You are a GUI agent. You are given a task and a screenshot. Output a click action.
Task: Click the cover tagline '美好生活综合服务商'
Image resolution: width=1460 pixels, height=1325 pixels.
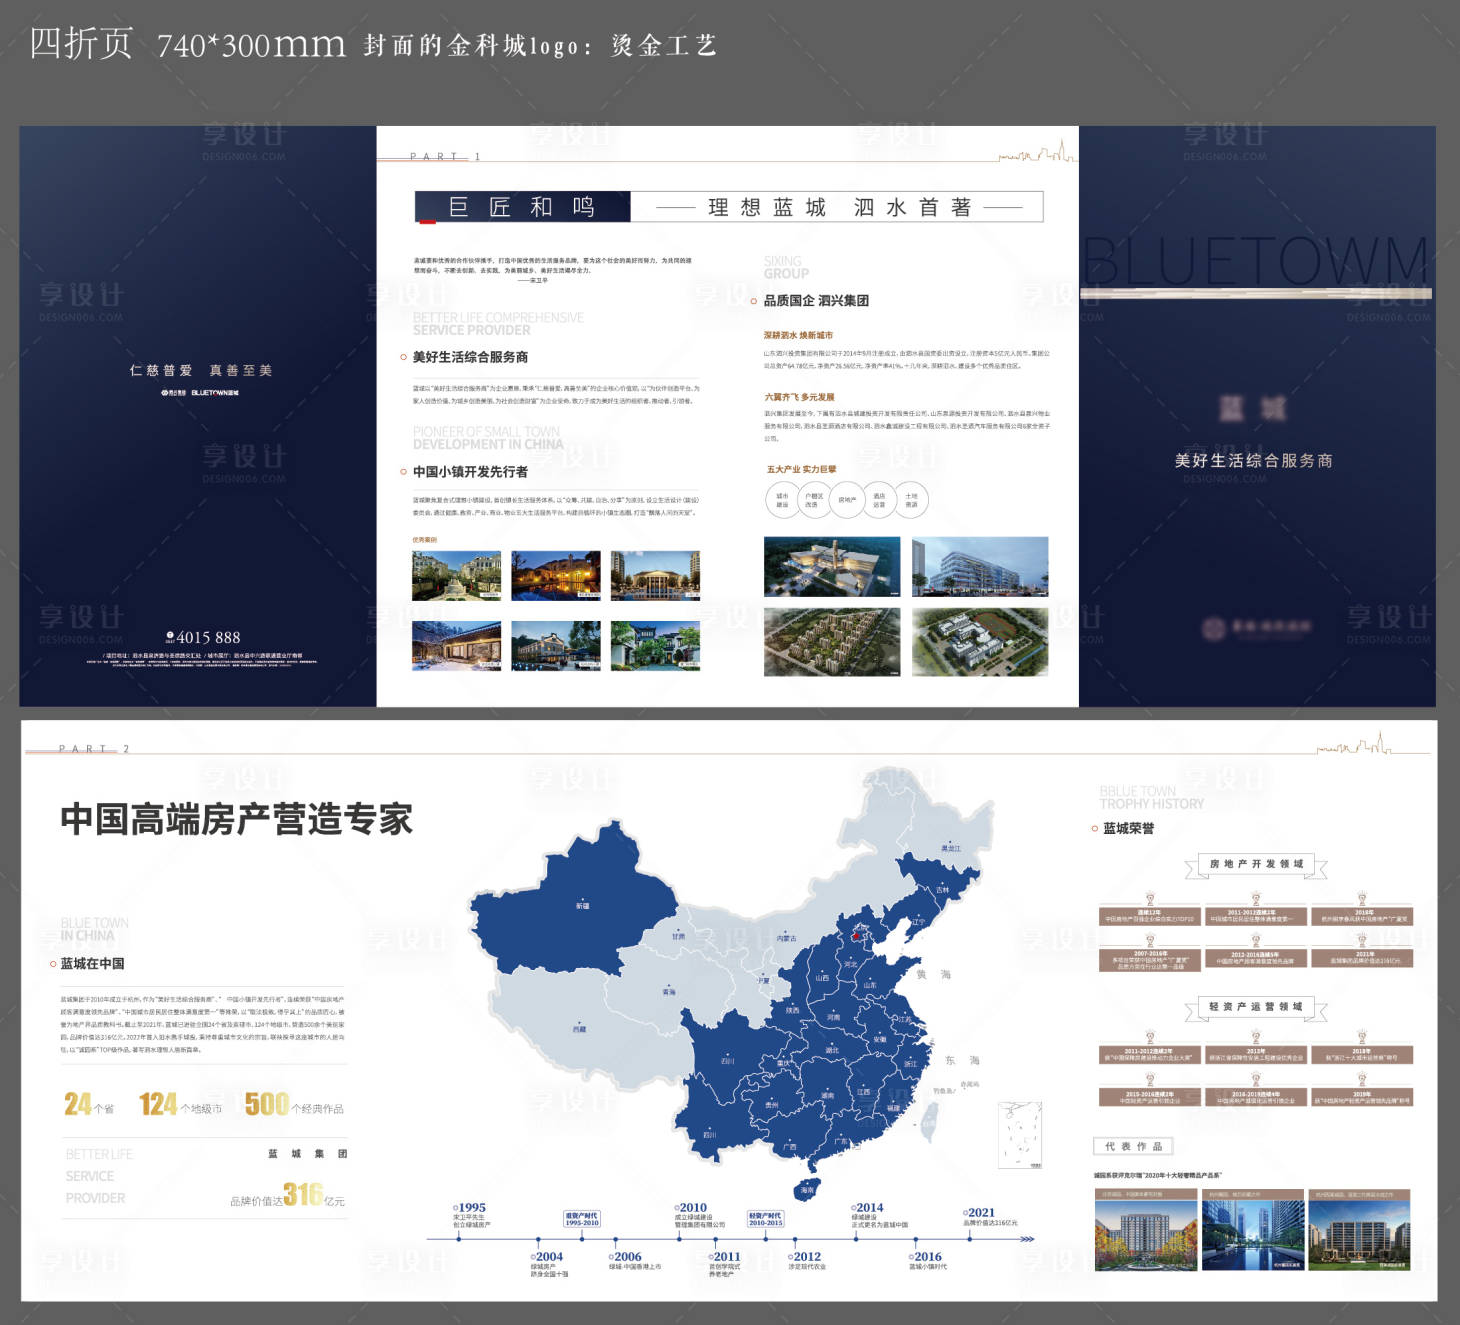[1253, 461]
